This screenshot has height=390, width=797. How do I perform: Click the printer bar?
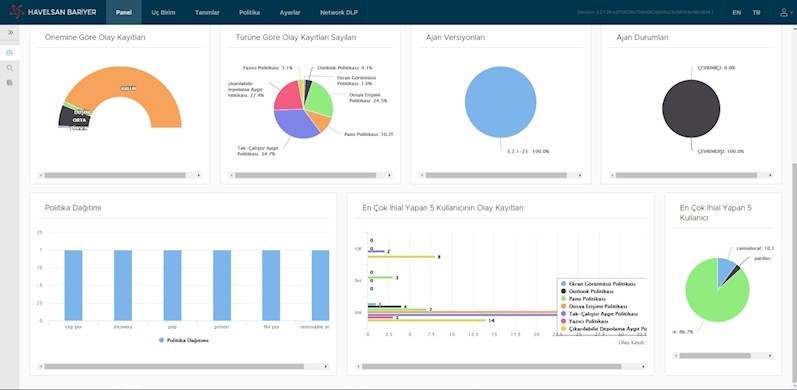(x=222, y=285)
